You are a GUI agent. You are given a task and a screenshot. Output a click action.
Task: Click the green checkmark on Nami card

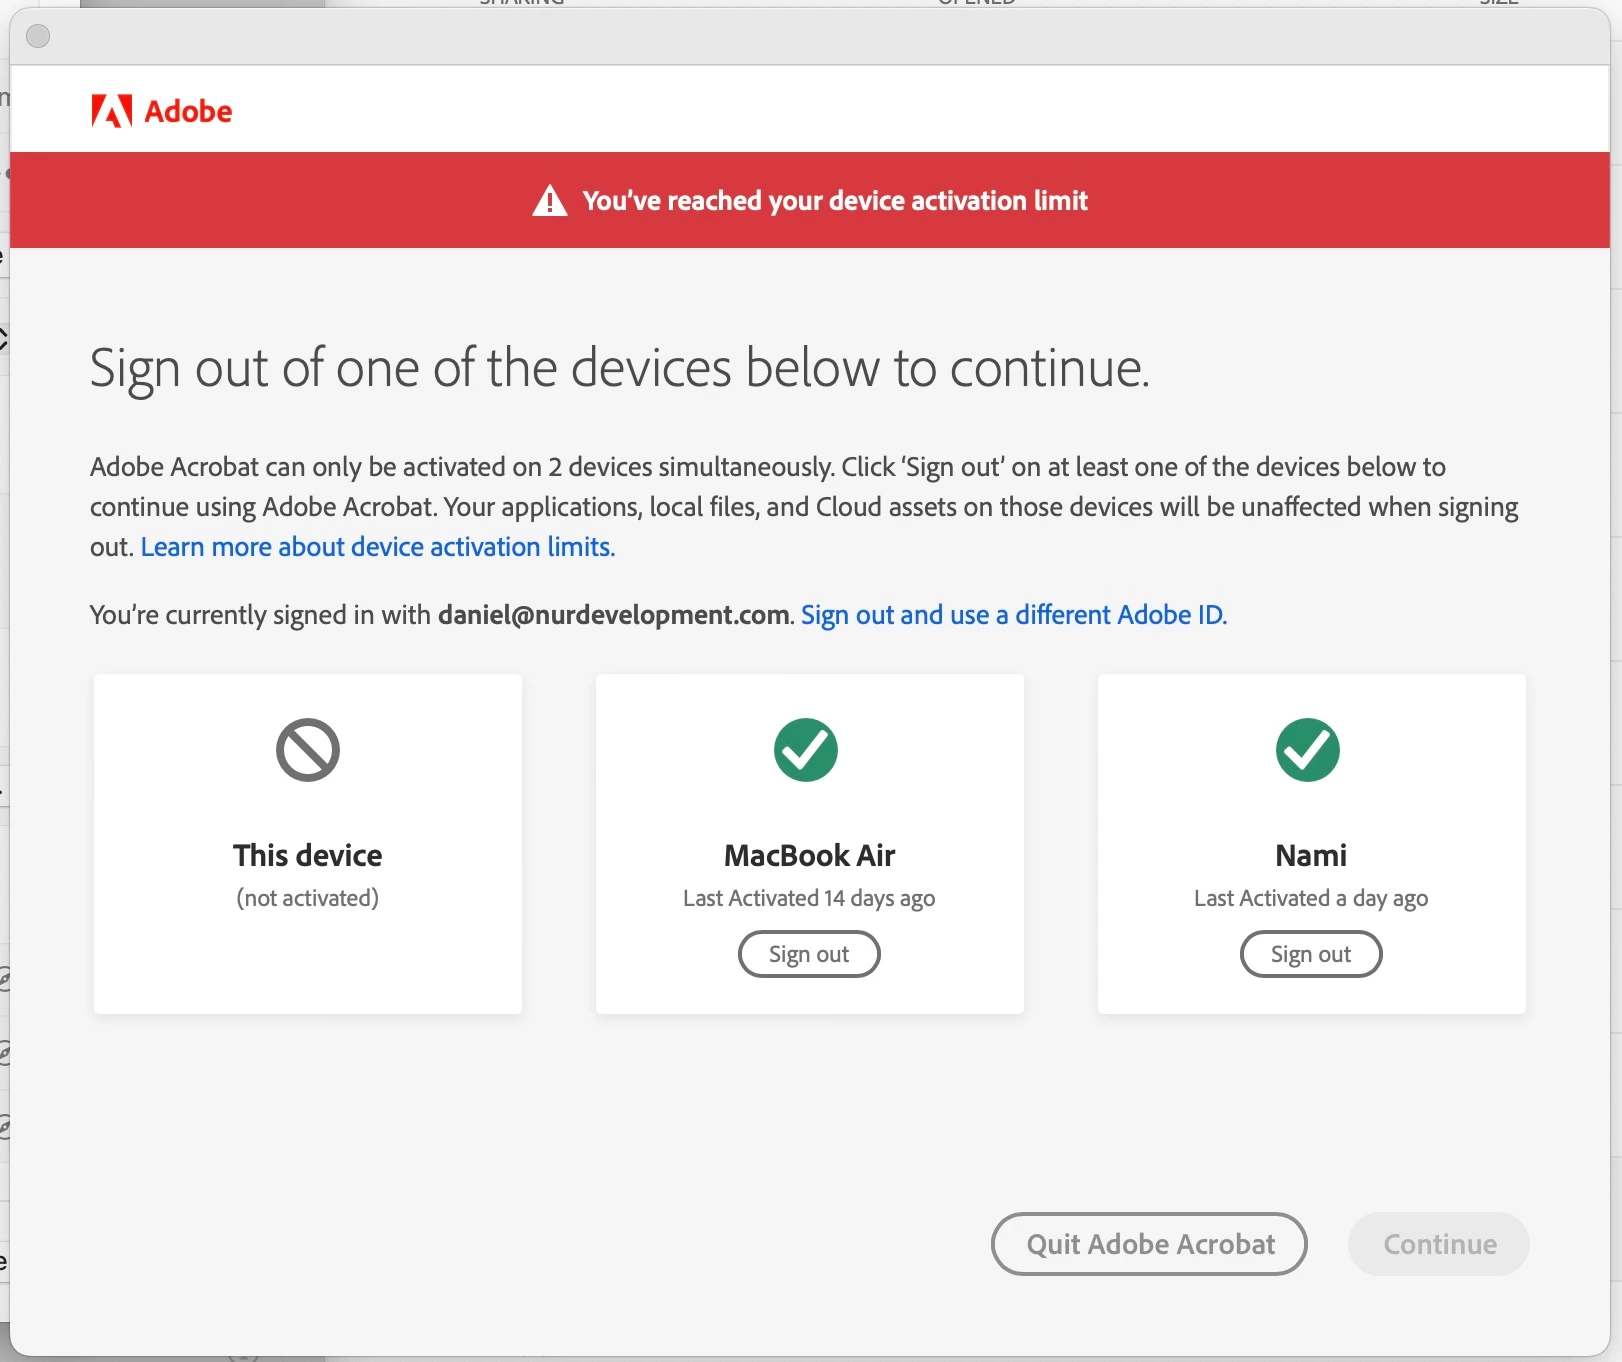(1308, 750)
